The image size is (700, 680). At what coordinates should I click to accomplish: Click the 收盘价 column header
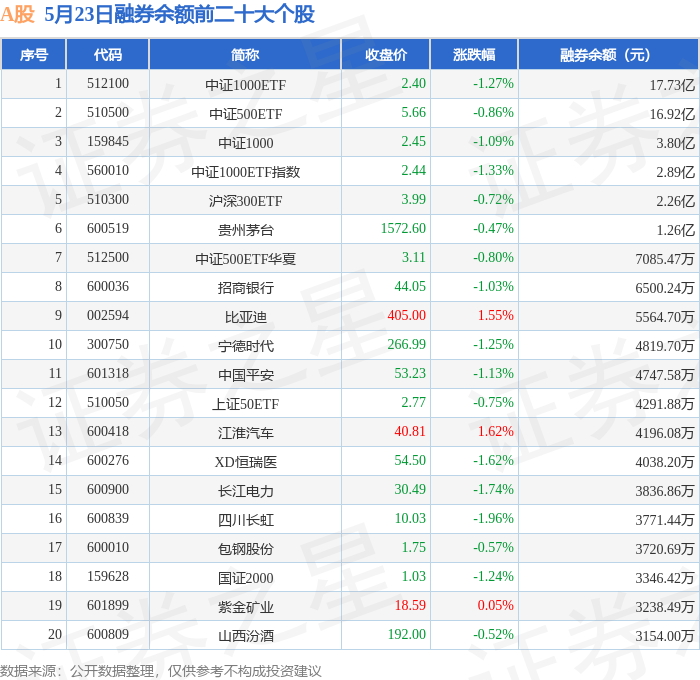[x=386, y=54]
